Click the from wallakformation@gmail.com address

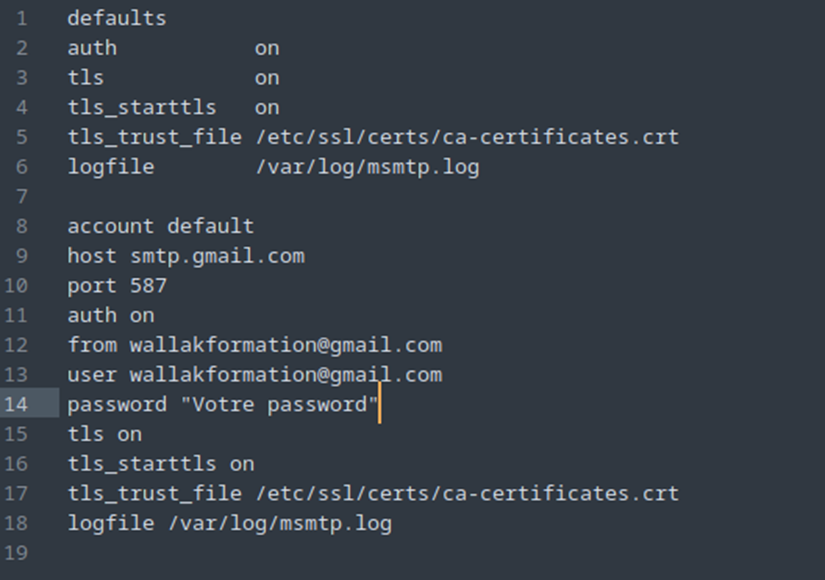pyautogui.click(x=286, y=345)
